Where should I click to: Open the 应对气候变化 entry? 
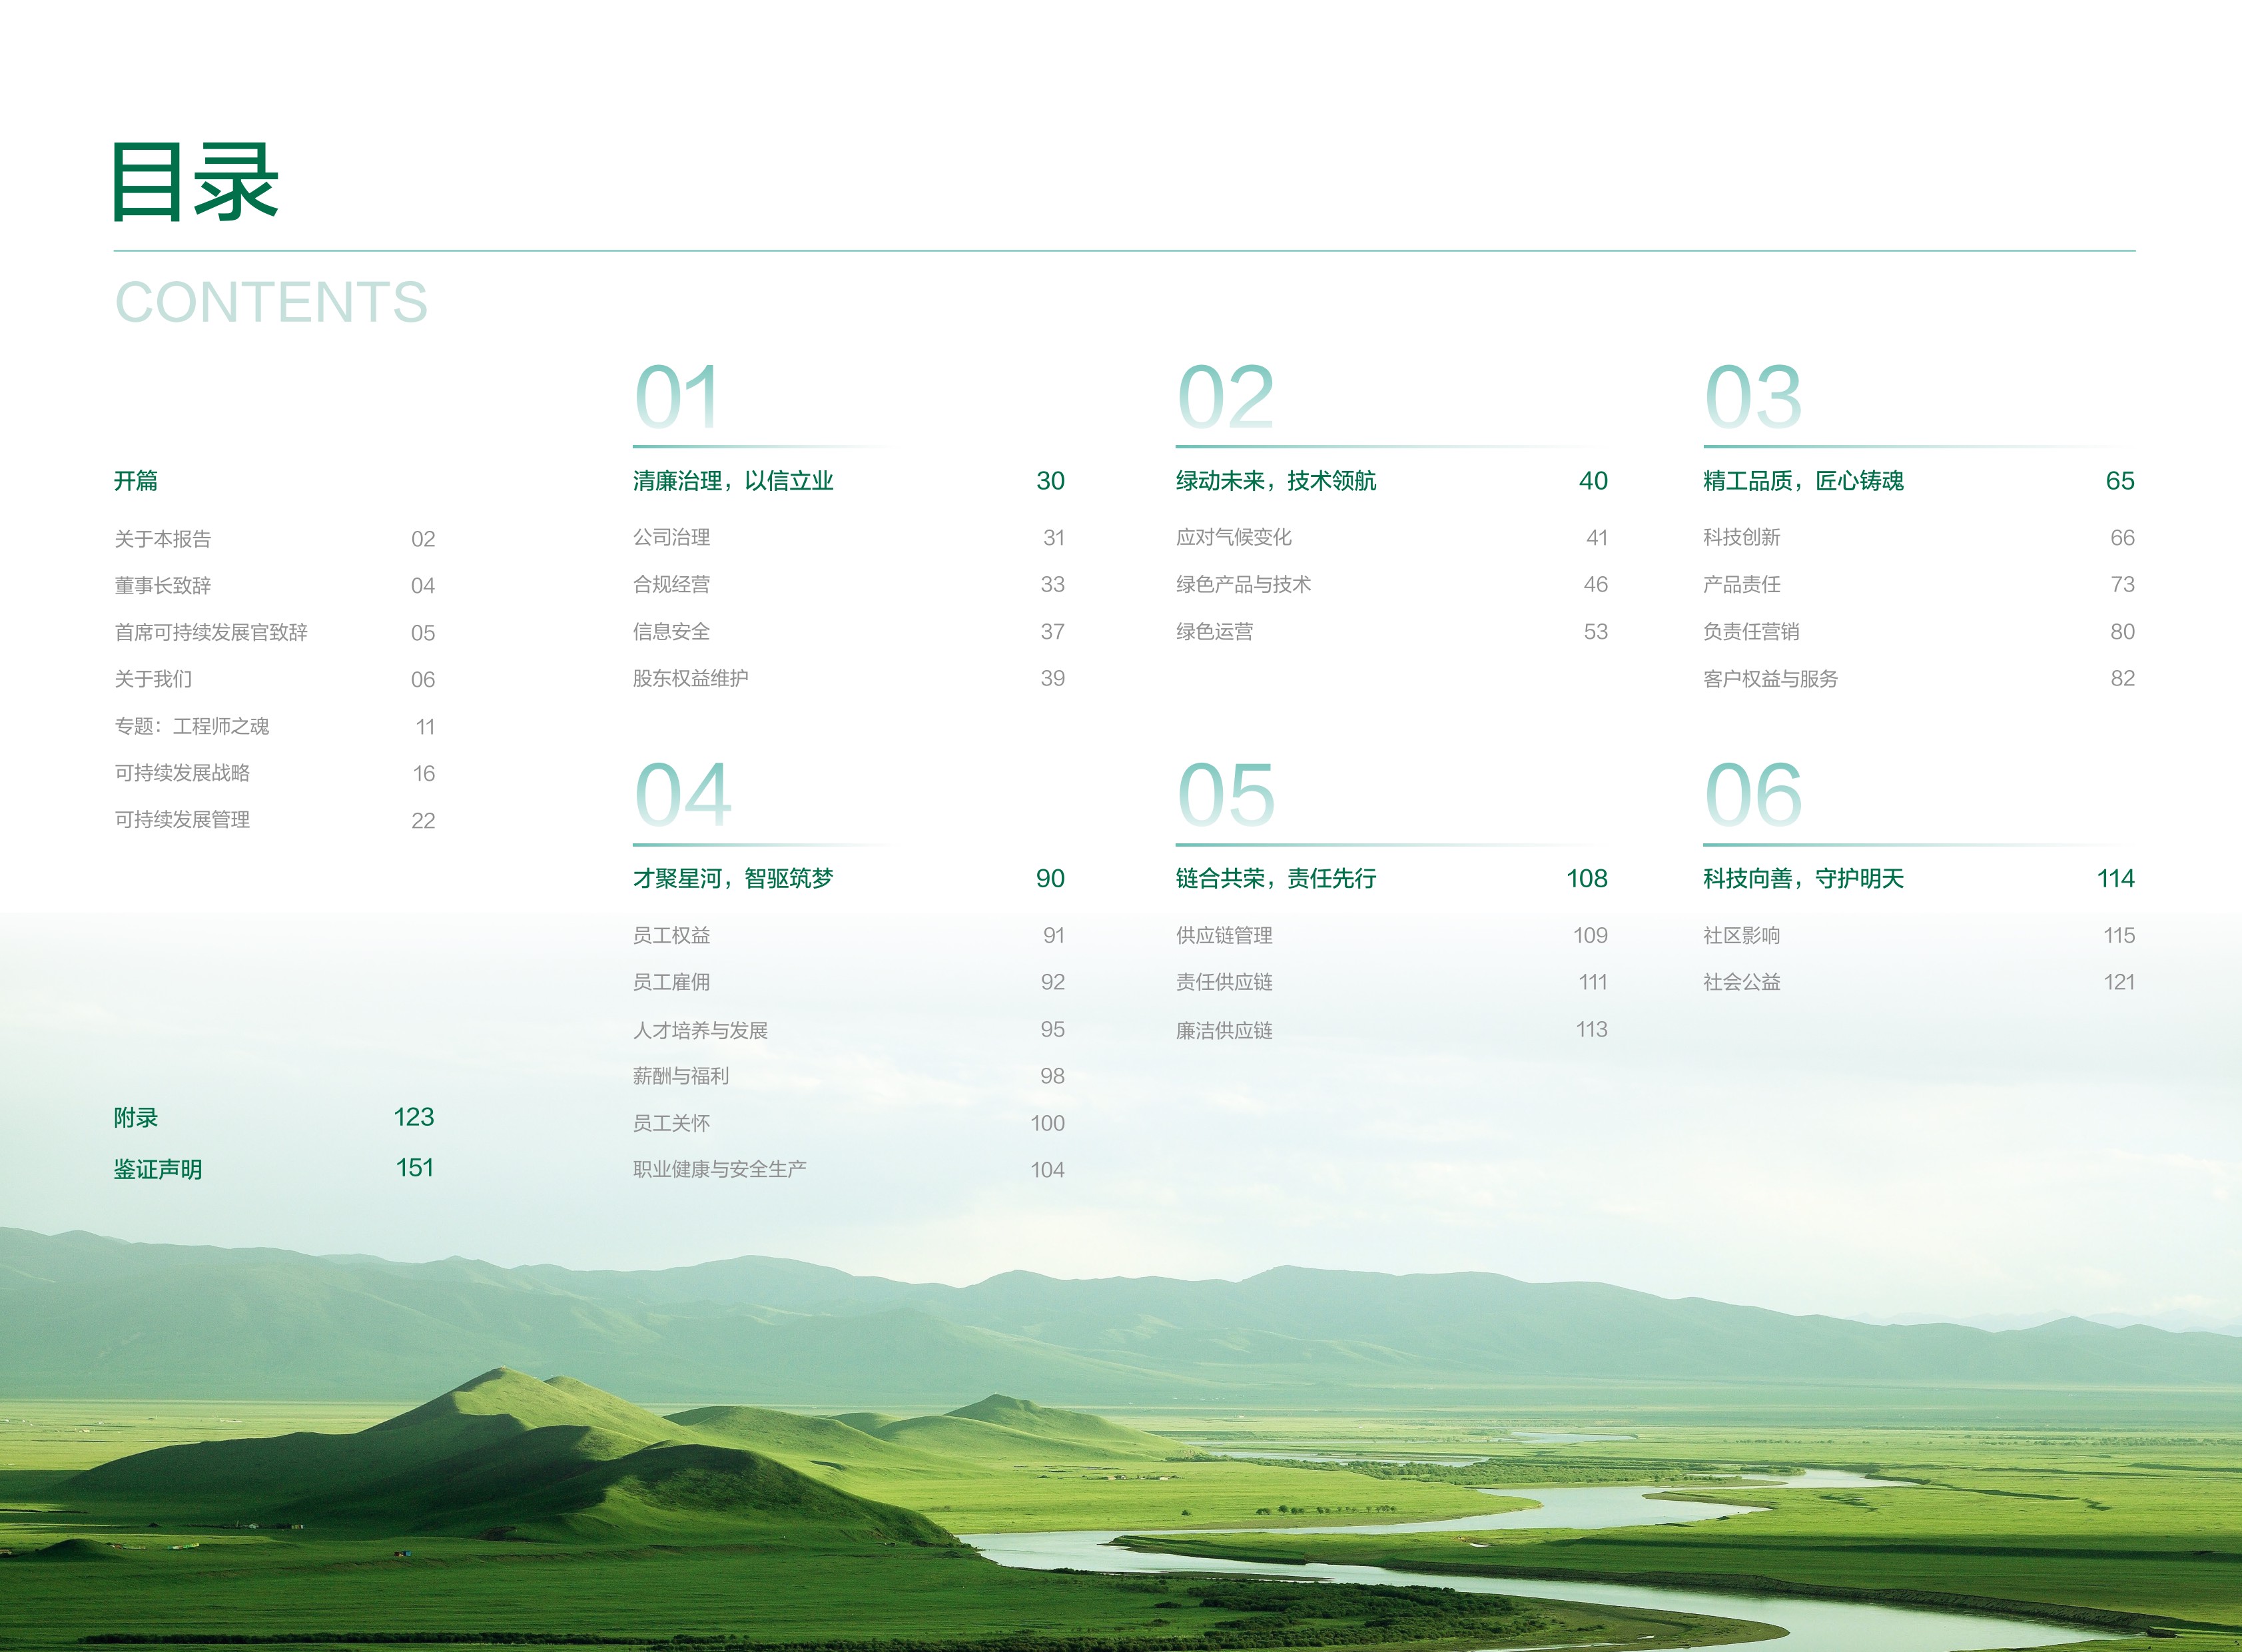pos(1234,538)
